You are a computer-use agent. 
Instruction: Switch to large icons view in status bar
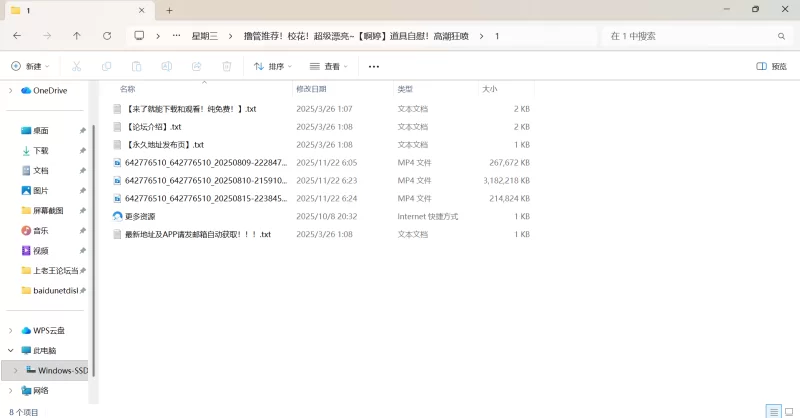tap(788, 411)
